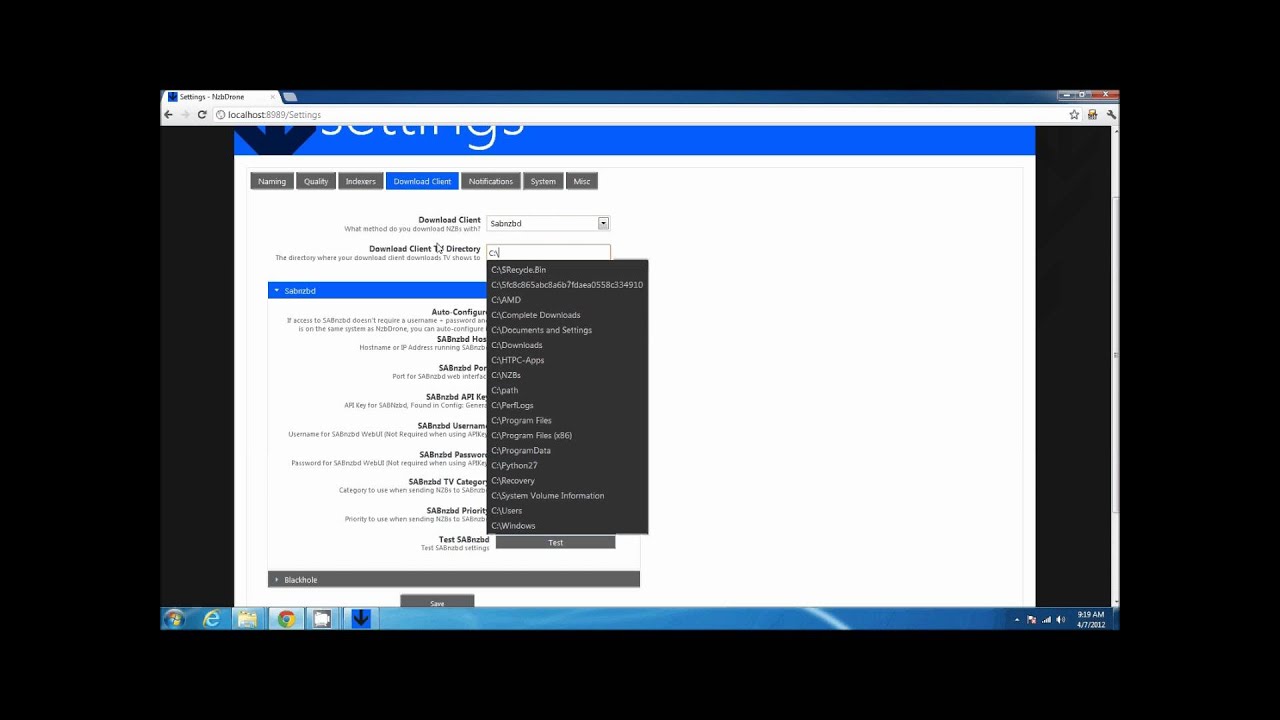Reload the page with the refresh icon
The image size is (1280, 720).
(x=202, y=115)
